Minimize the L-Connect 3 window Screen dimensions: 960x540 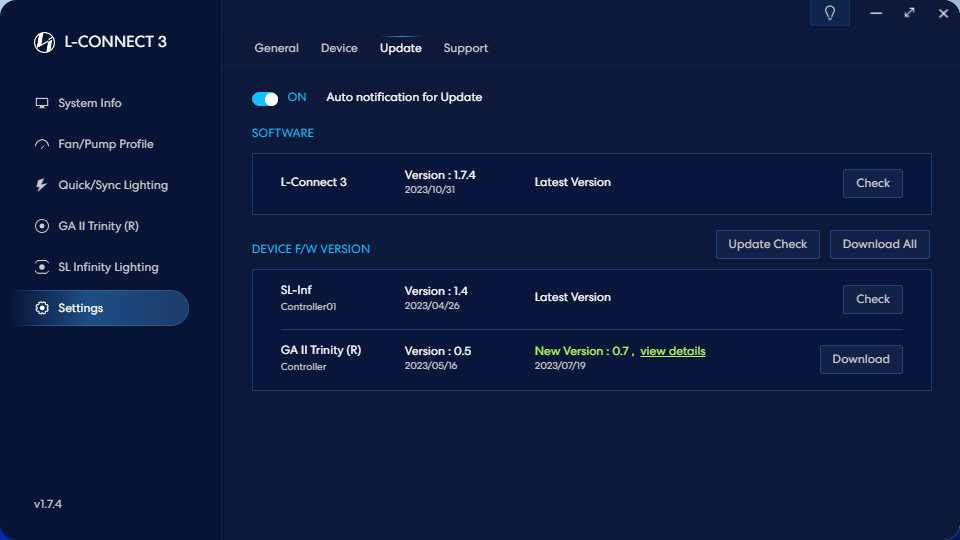point(876,13)
